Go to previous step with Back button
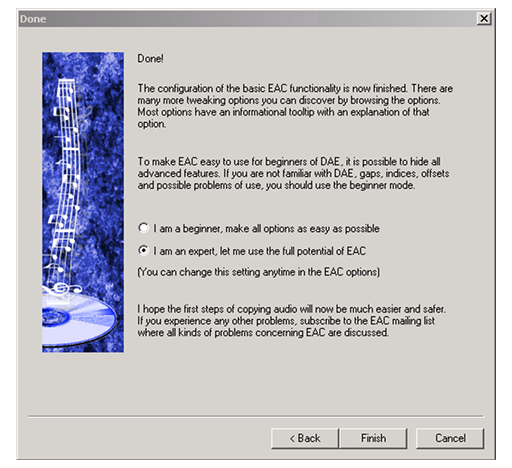The width and height of the screenshot is (512, 468). click(x=305, y=438)
